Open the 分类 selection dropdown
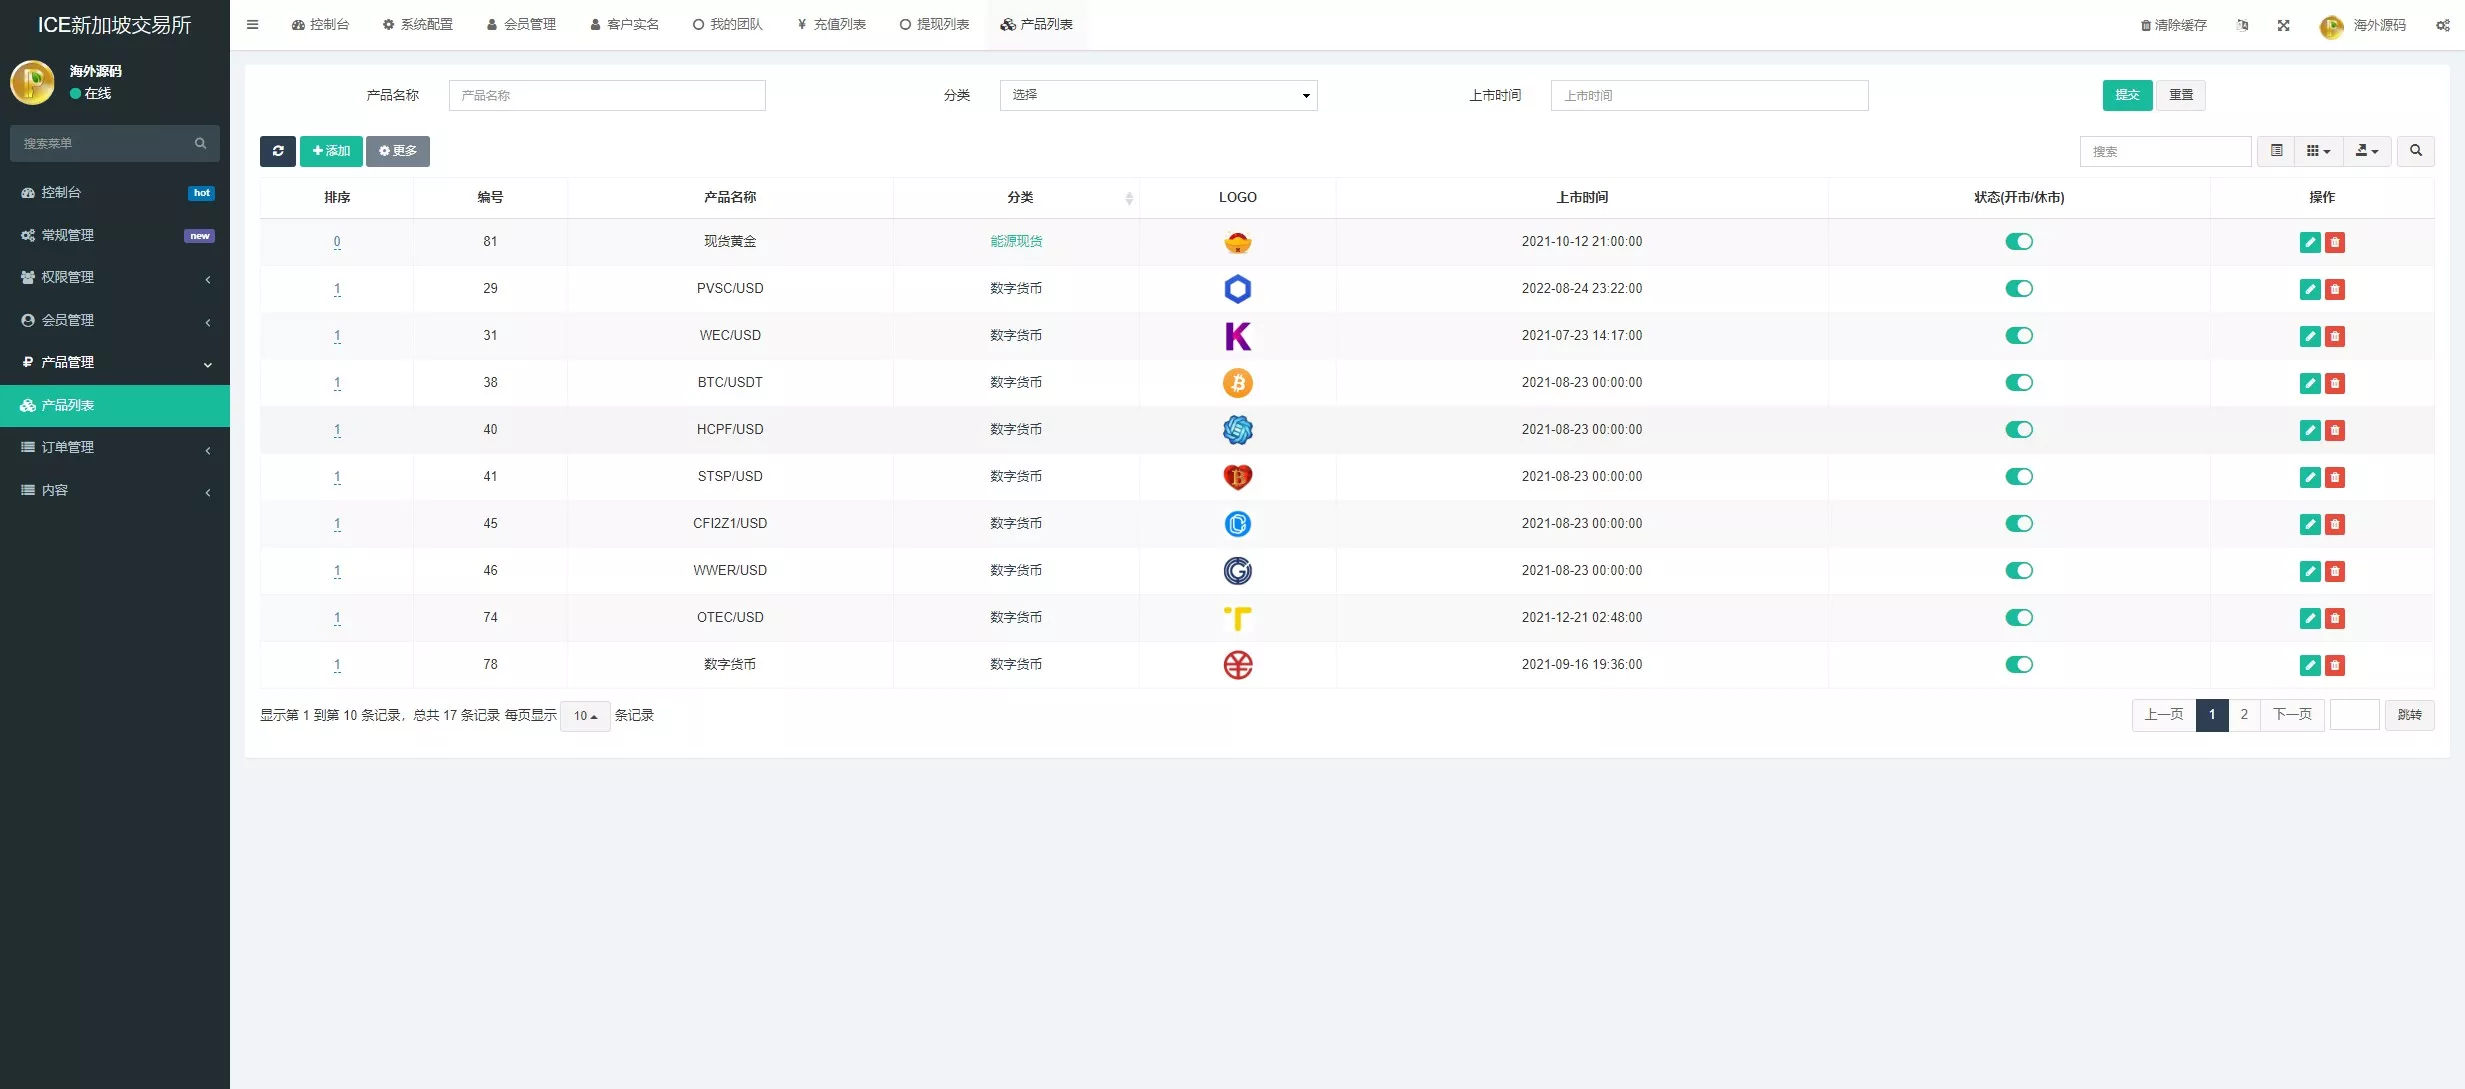 [1157, 95]
